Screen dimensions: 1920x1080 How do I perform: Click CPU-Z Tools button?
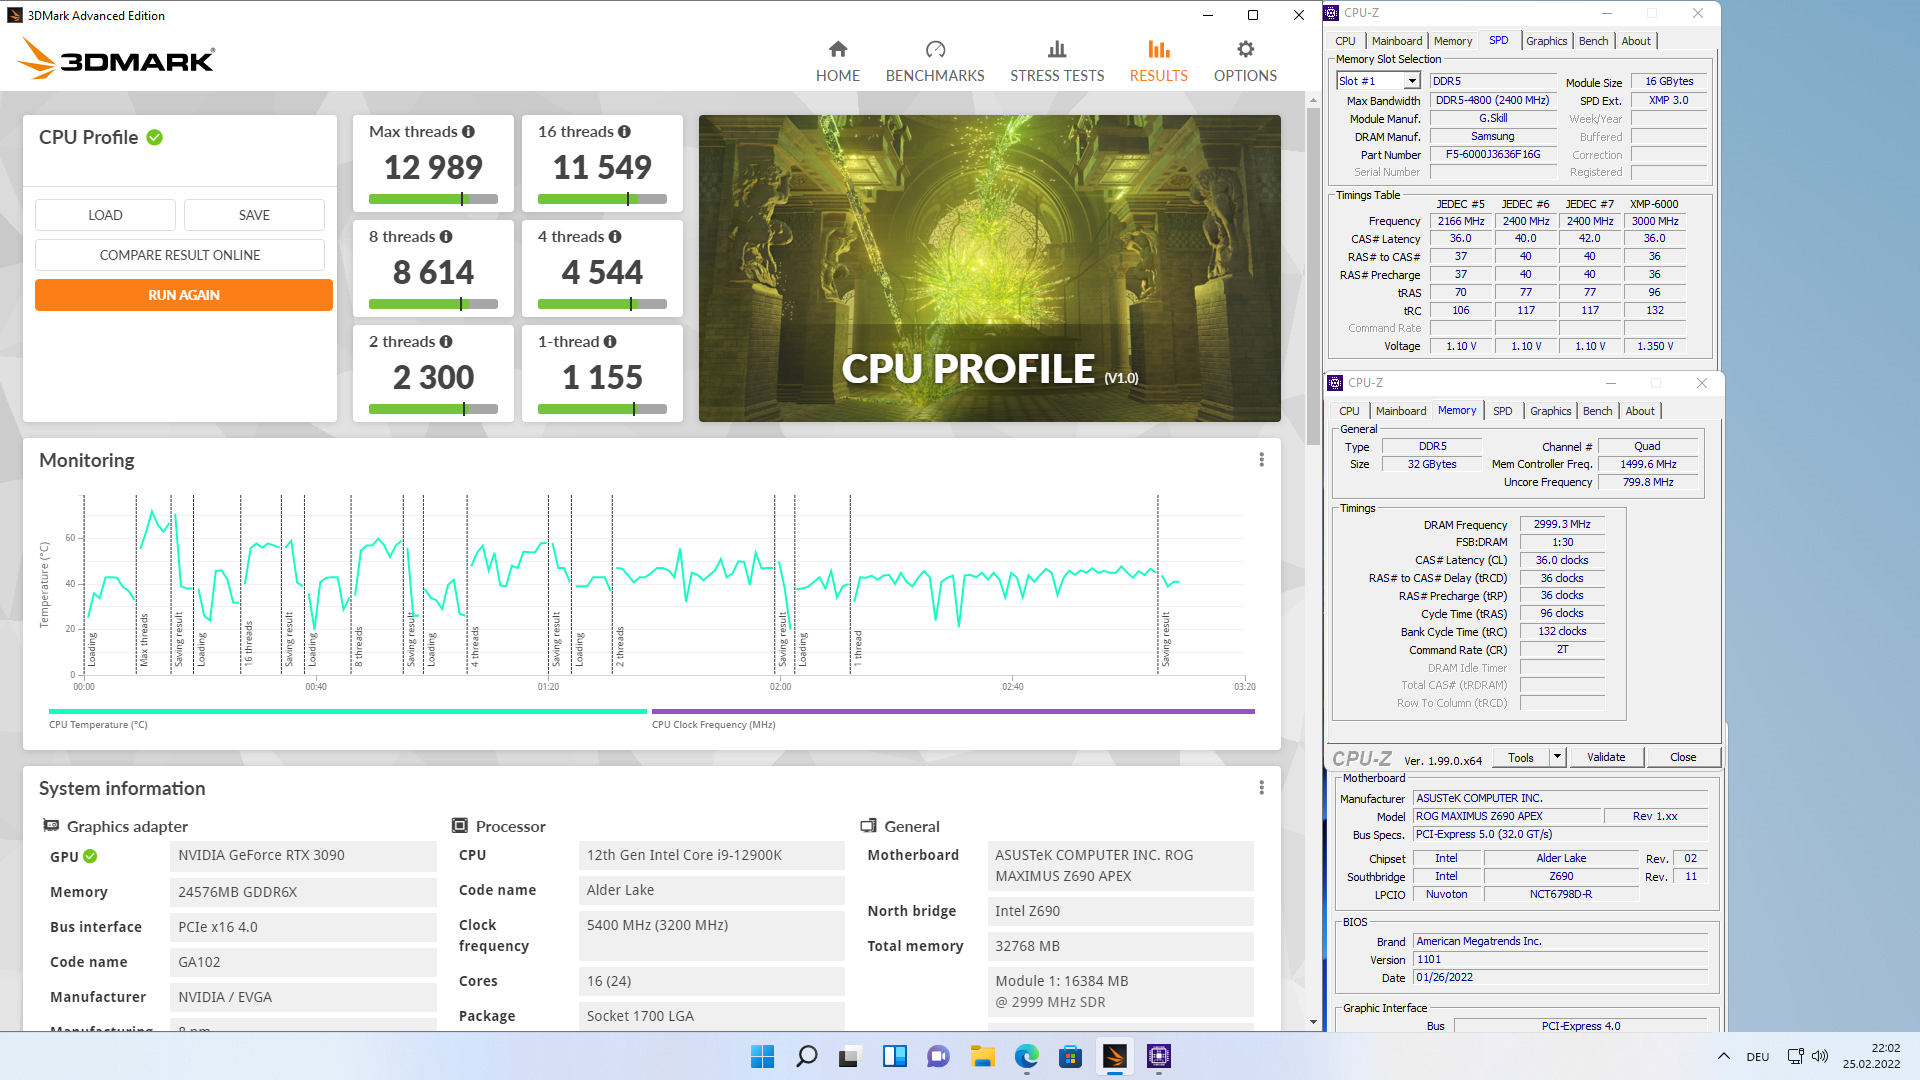pyautogui.click(x=1521, y=757)
